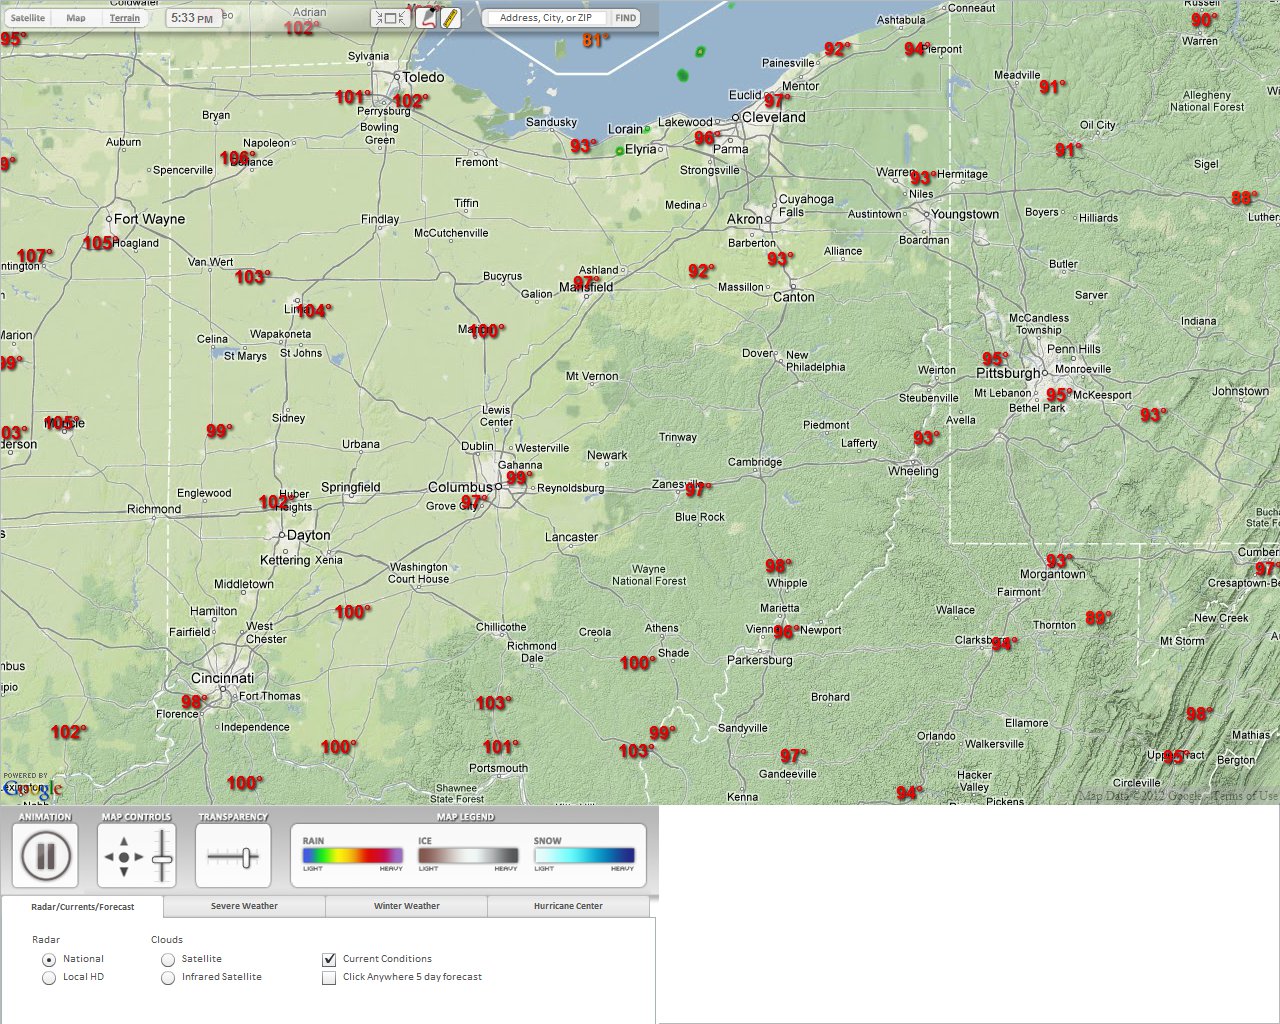1280x1024 pixels.
Task: Select the Local HD radar option
Action: click(49, 977)
